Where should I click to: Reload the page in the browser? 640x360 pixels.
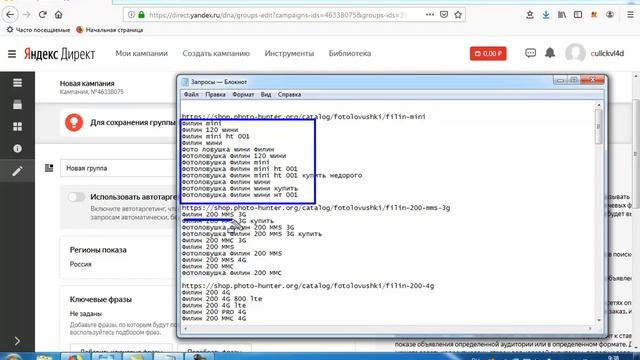coord(42,15)
